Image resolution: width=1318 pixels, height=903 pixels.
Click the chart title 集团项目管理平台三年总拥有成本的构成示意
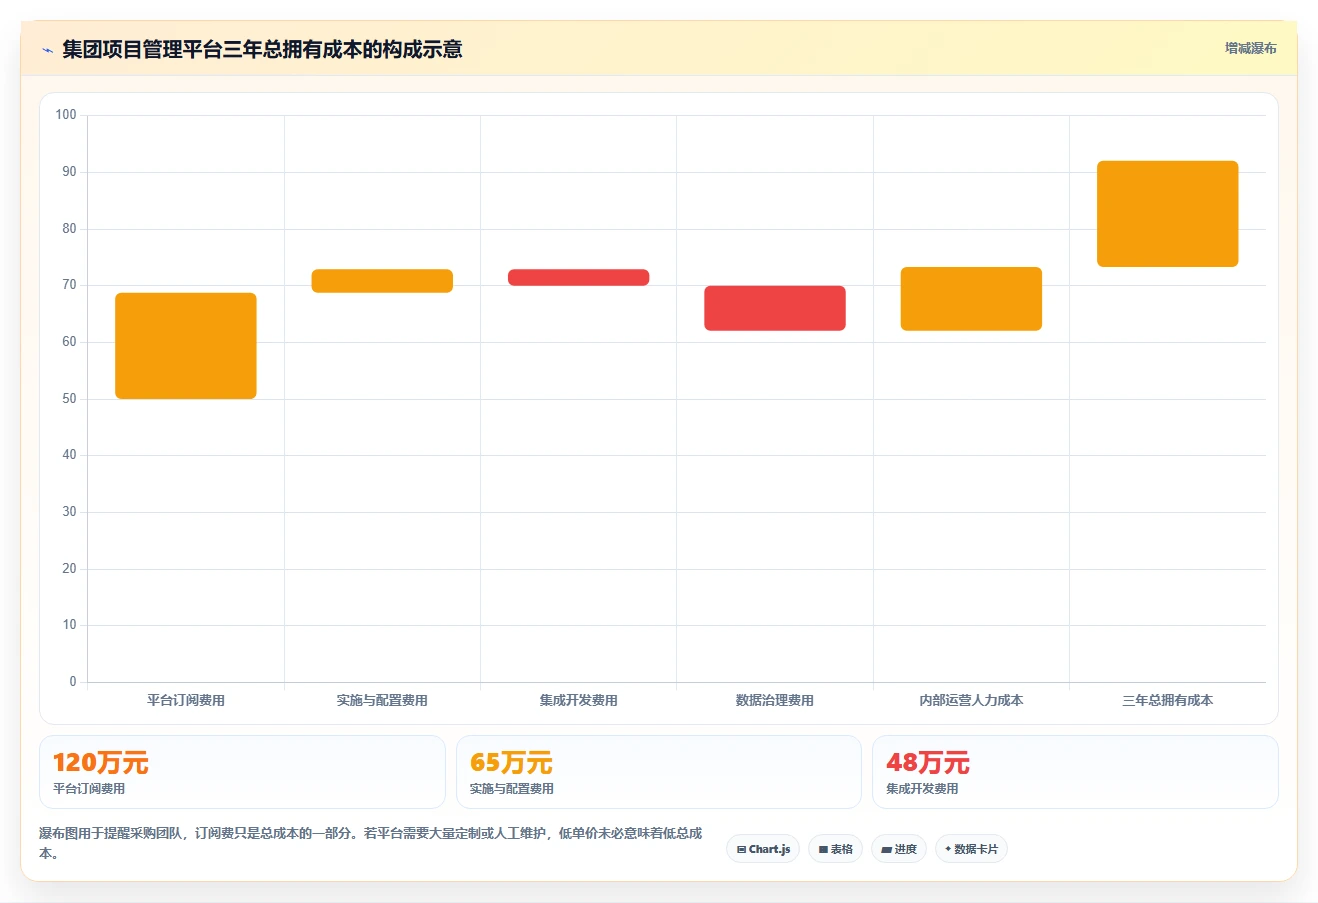click(262, 50)
